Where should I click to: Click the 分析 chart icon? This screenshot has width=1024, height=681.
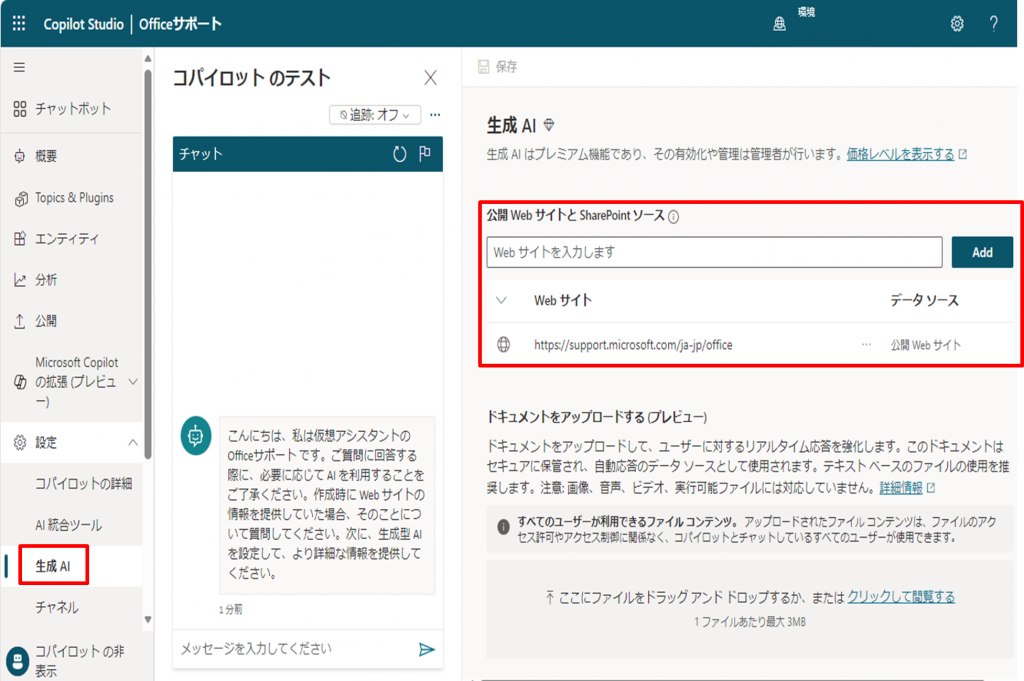pyautogui.click(x=20, y=280)
